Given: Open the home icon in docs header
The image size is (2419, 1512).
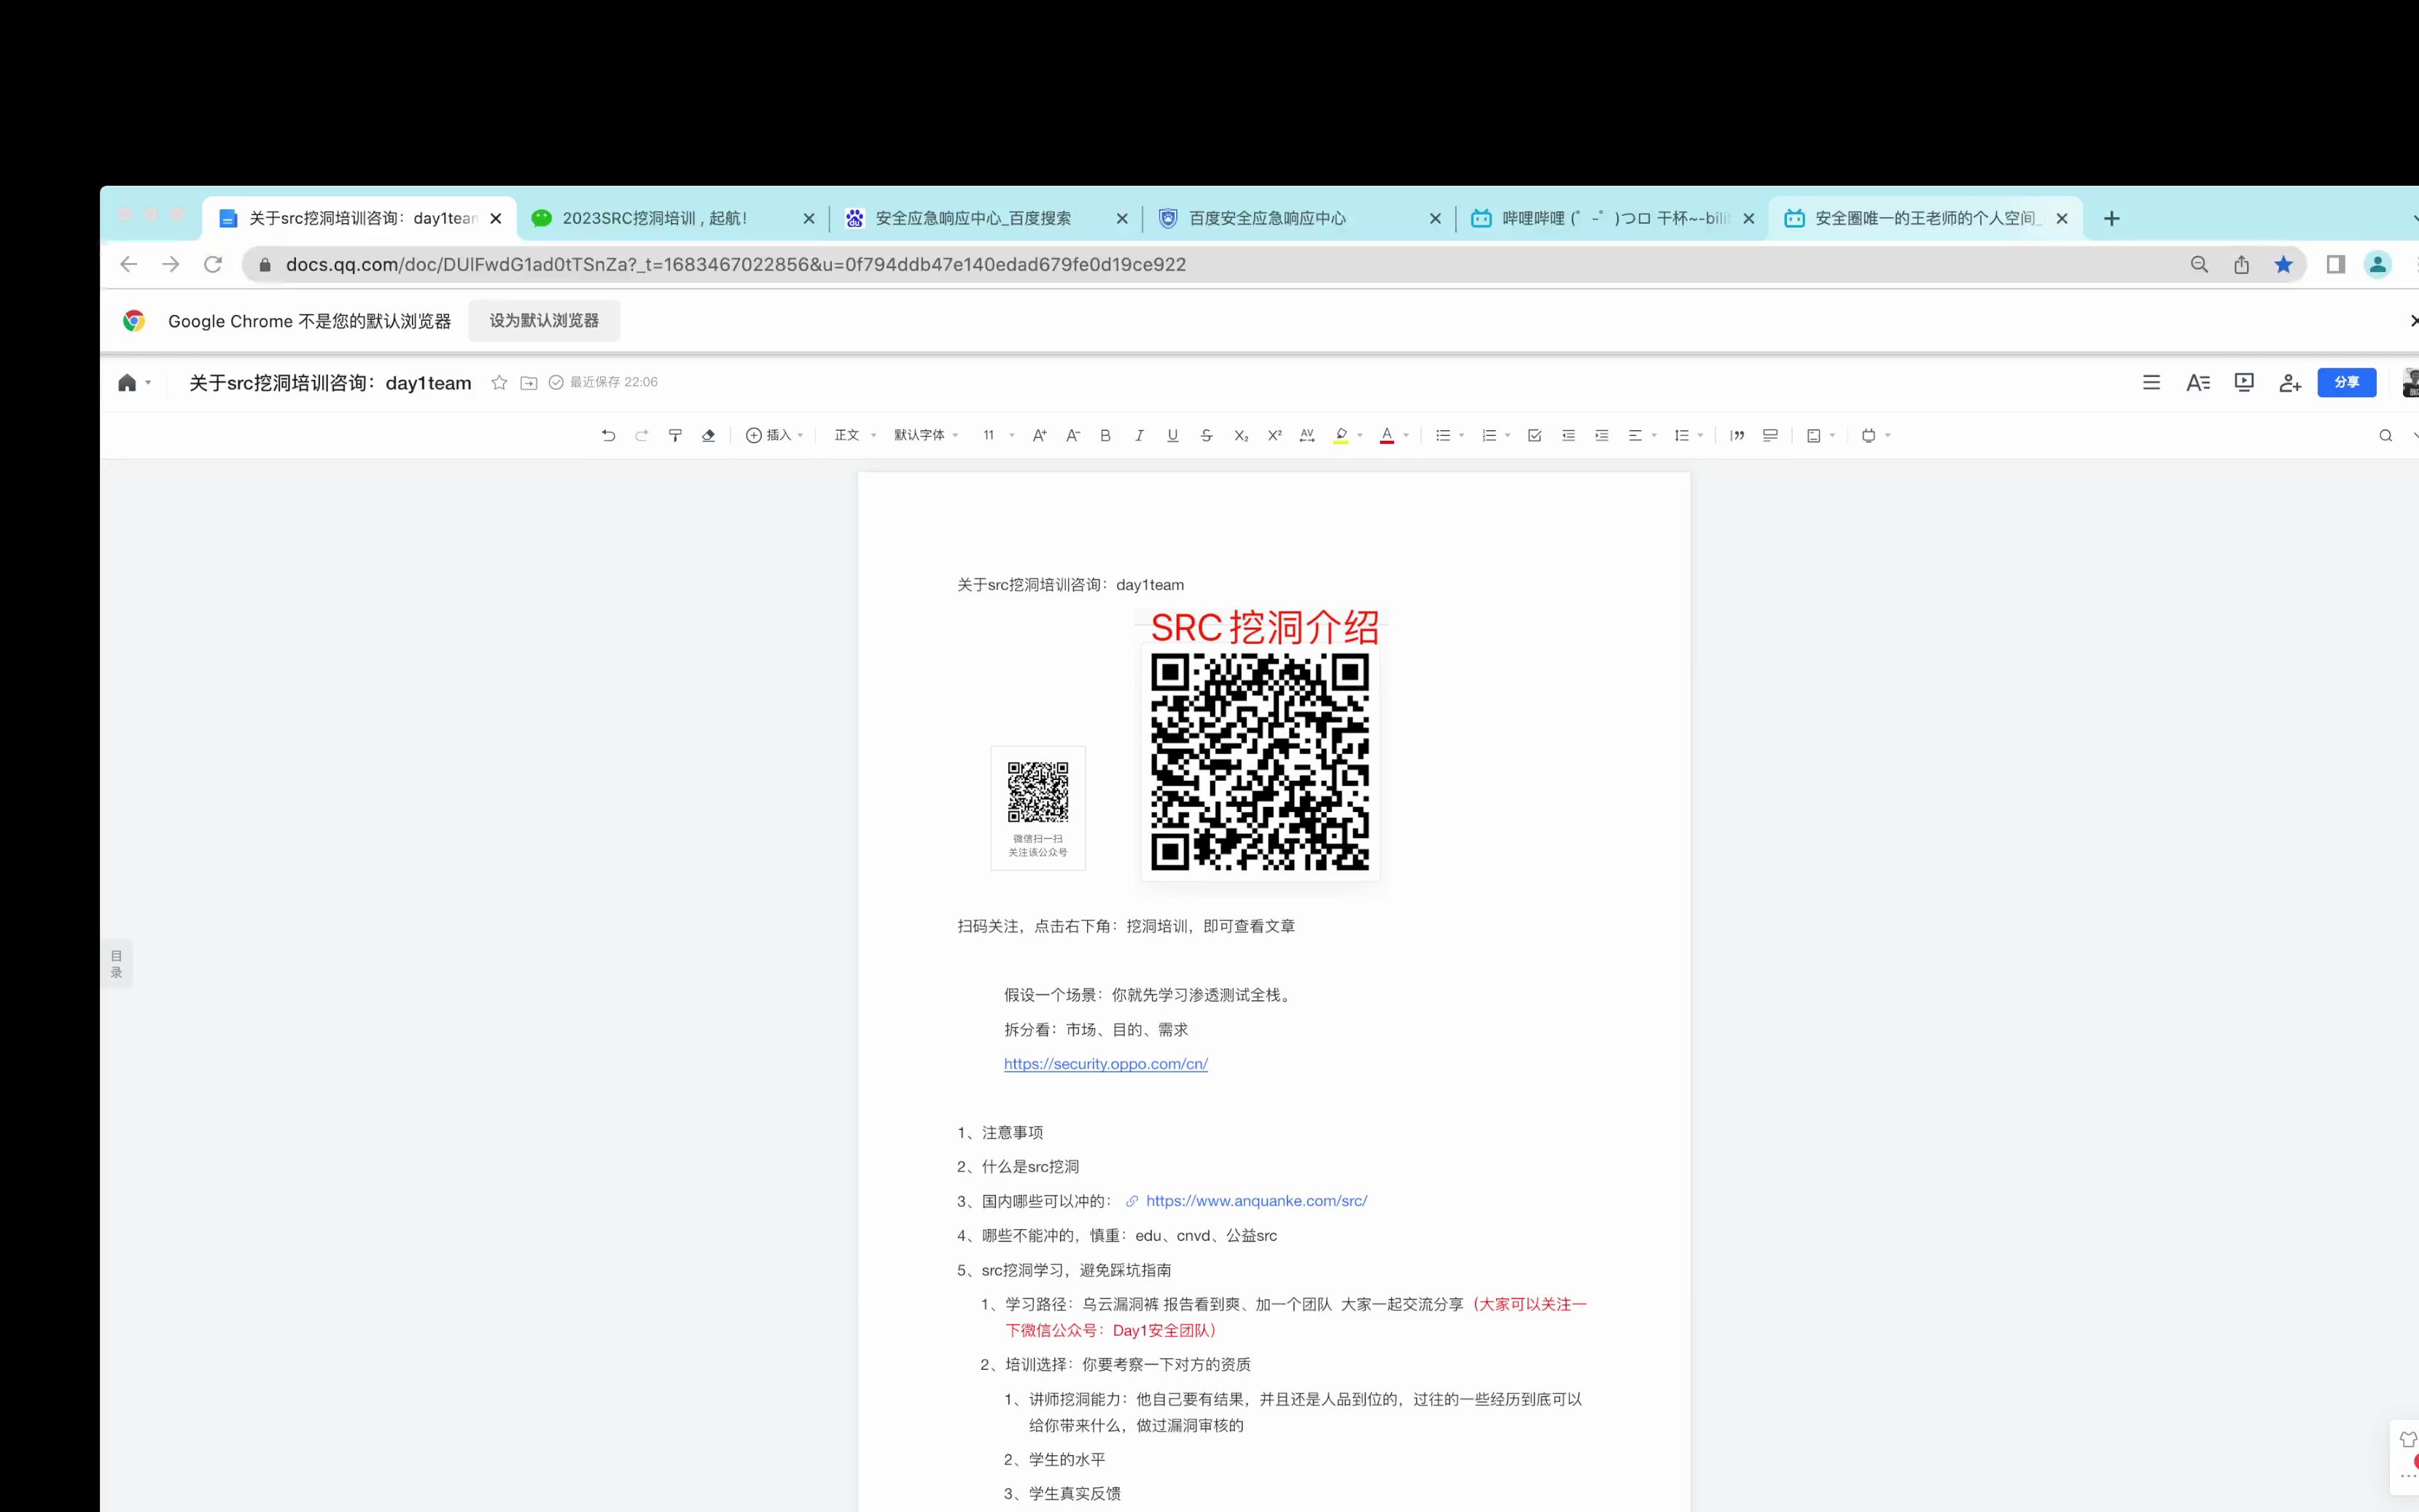Looking at the screenshot, I should click(x=127, y=382).
